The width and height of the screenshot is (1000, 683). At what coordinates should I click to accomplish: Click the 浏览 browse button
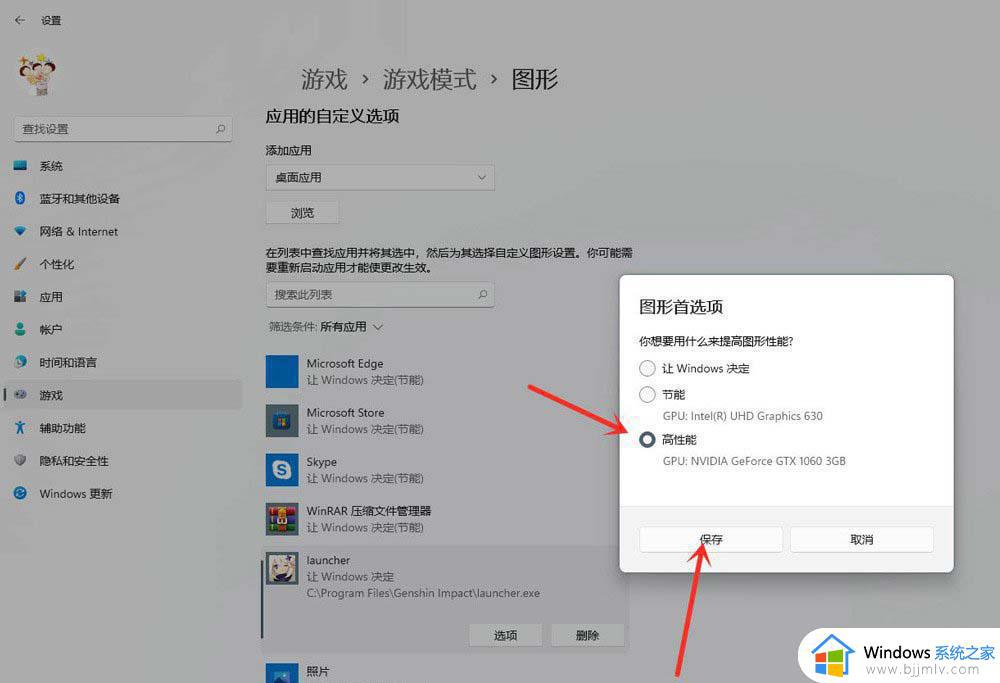pyautogui.click(x=302, y=212)
